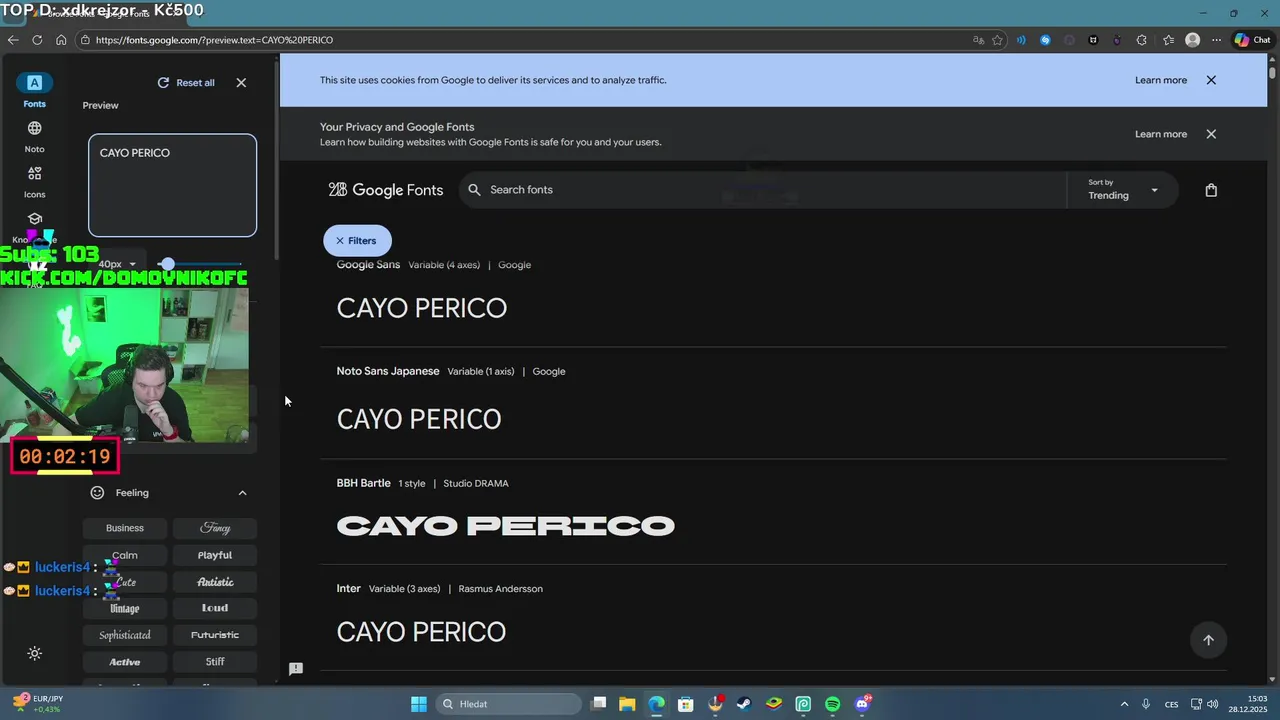Bookmark this page with star icon
The height and width of the screenshot is (720, 1280).
(x=998, y=40)
